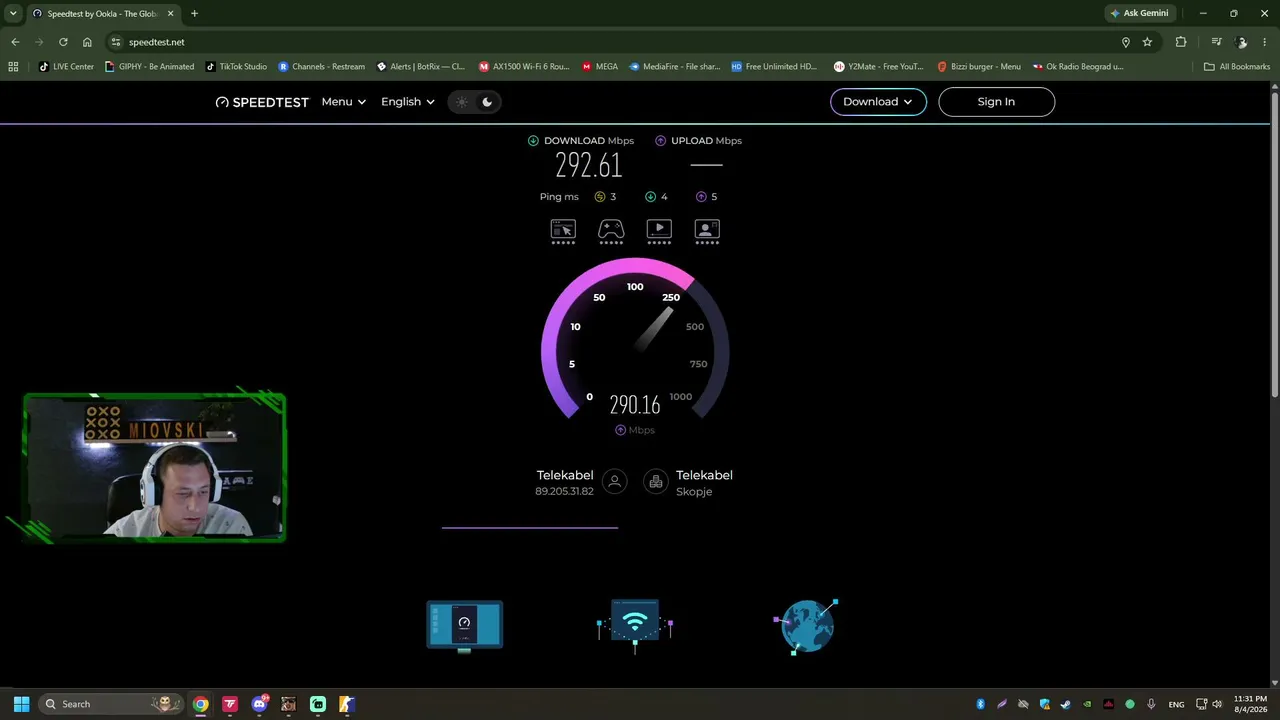Screen dimensions: 1280x720
Task: Click the ENG language indicator in tray
Action: click(1176, 704)
